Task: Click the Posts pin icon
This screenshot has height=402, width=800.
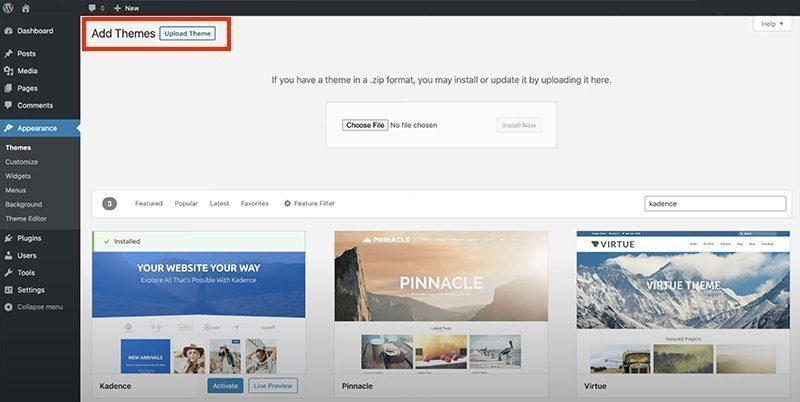Action: [8, 54]
